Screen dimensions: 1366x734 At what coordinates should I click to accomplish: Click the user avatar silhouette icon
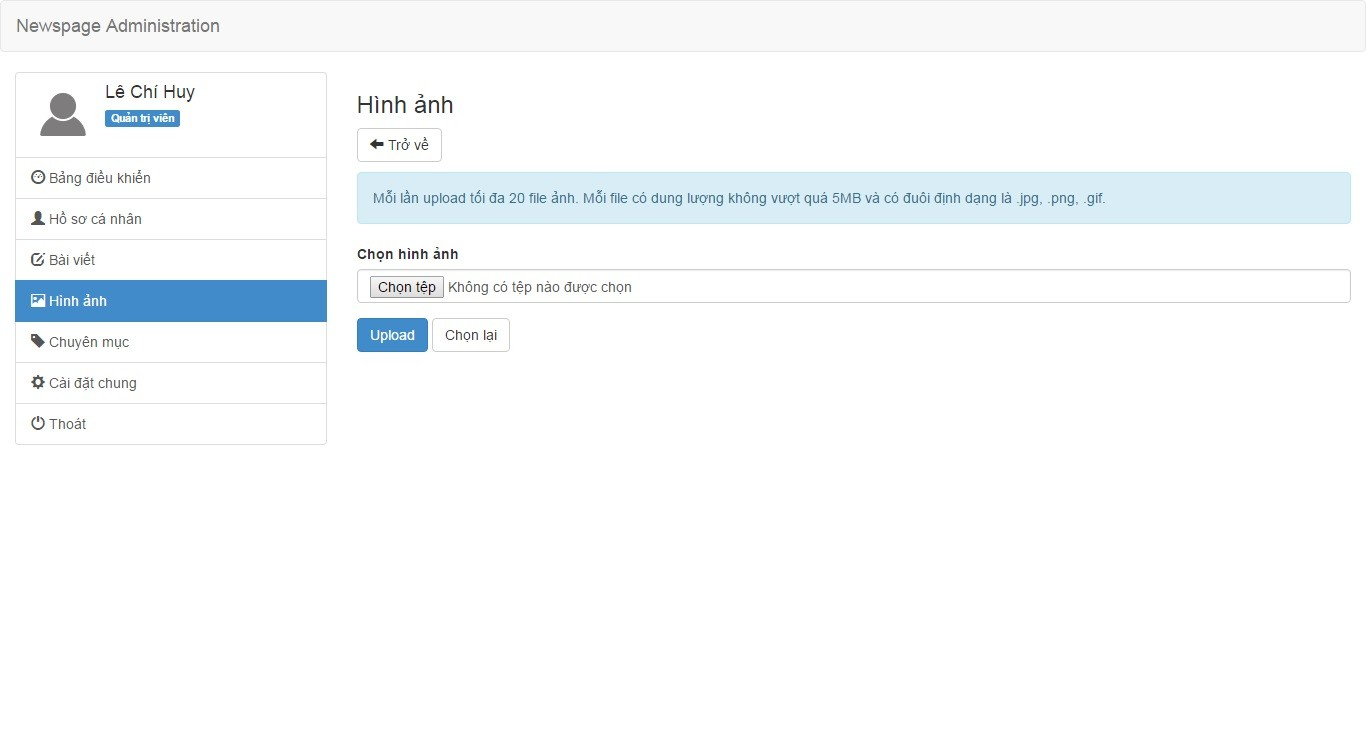tap(63, 114)
